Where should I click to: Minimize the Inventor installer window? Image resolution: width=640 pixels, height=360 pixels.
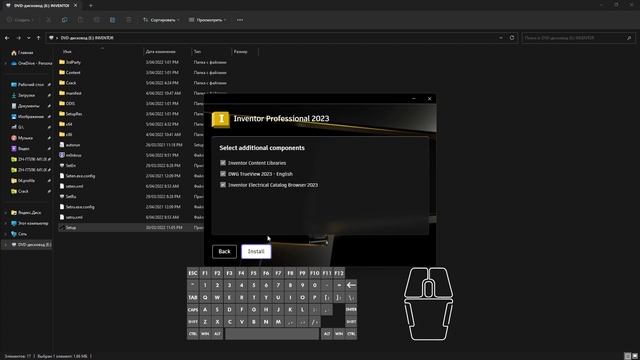(x=414, y=99)
